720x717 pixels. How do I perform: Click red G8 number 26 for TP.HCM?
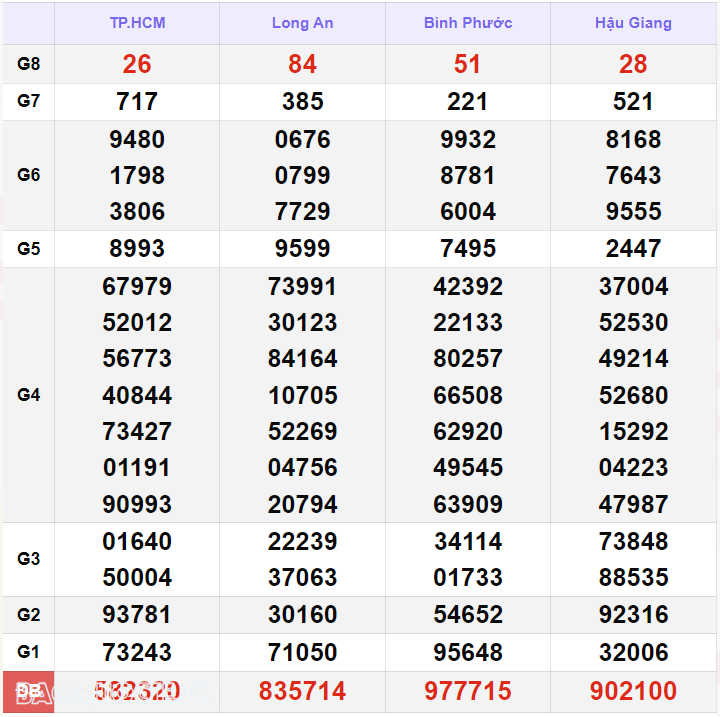click(x=137, y=64)
